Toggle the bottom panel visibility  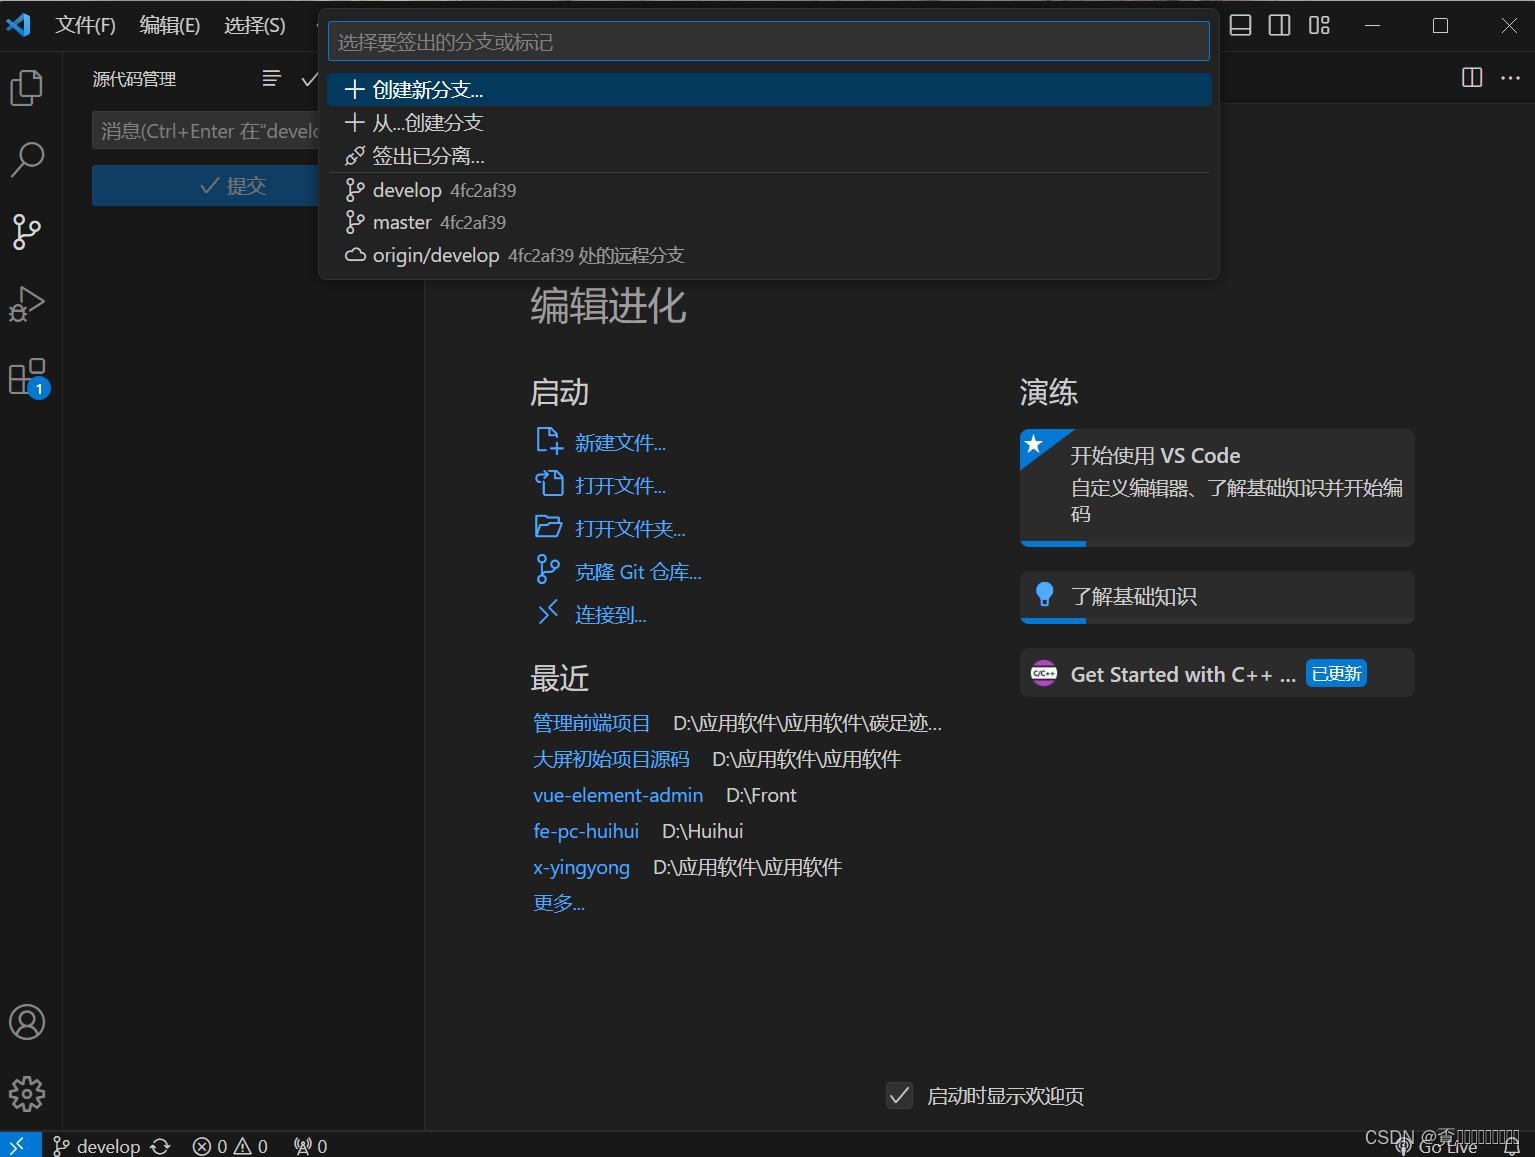tap(1239, 25)
